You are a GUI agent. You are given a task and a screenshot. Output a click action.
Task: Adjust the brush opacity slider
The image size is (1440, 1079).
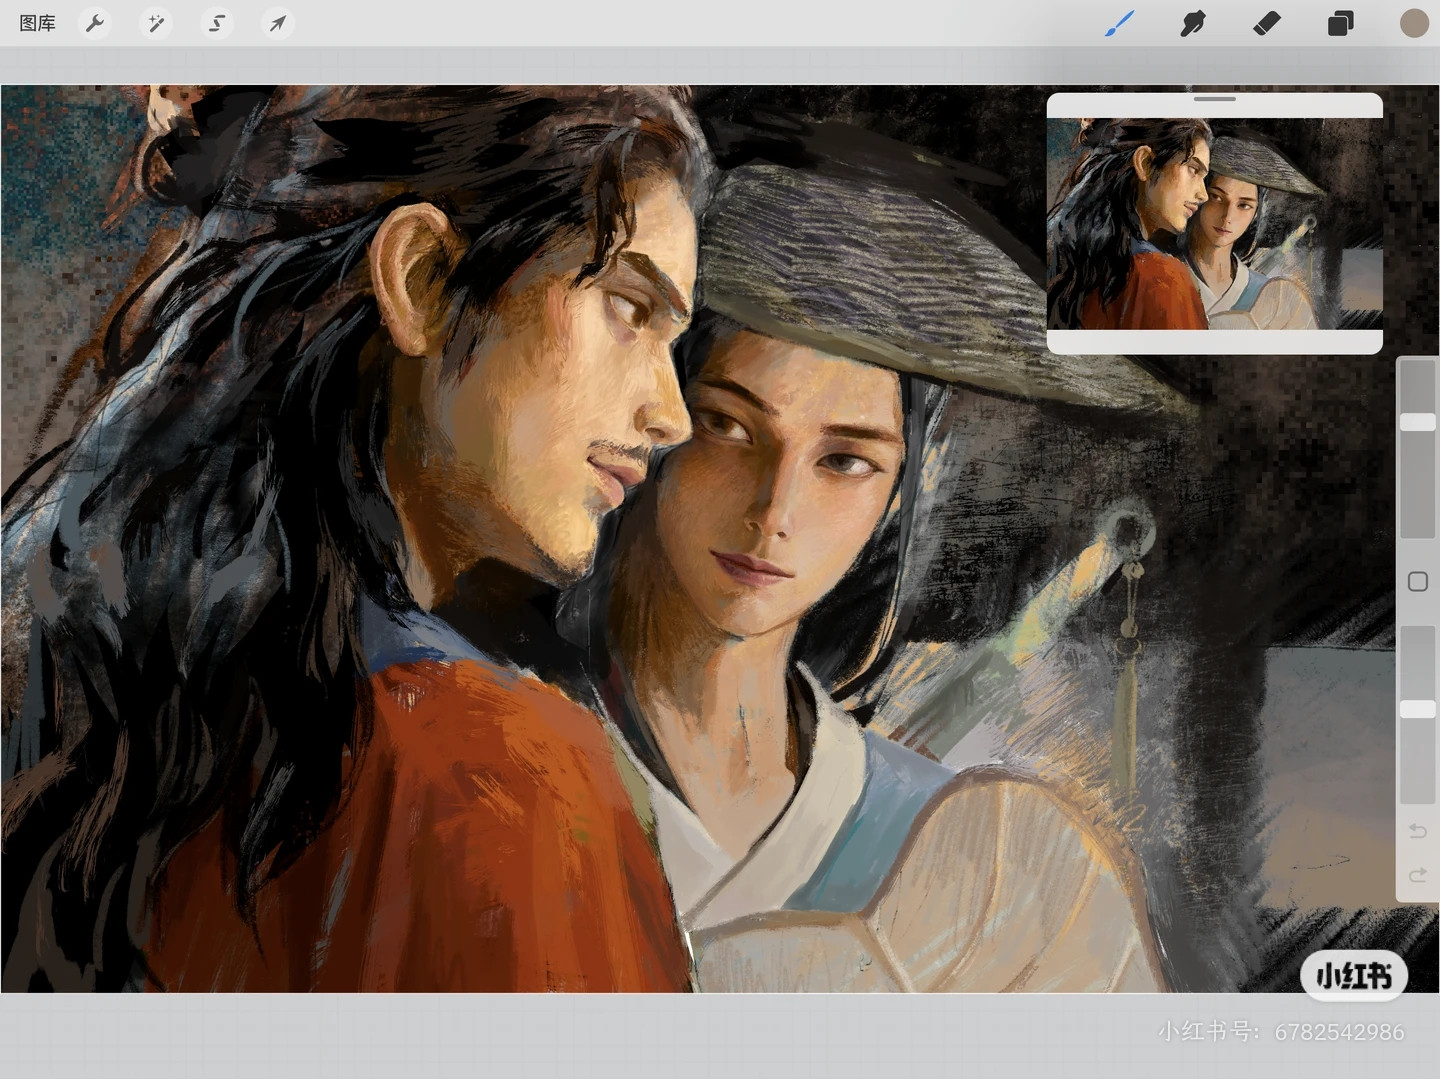point(1417,715)
